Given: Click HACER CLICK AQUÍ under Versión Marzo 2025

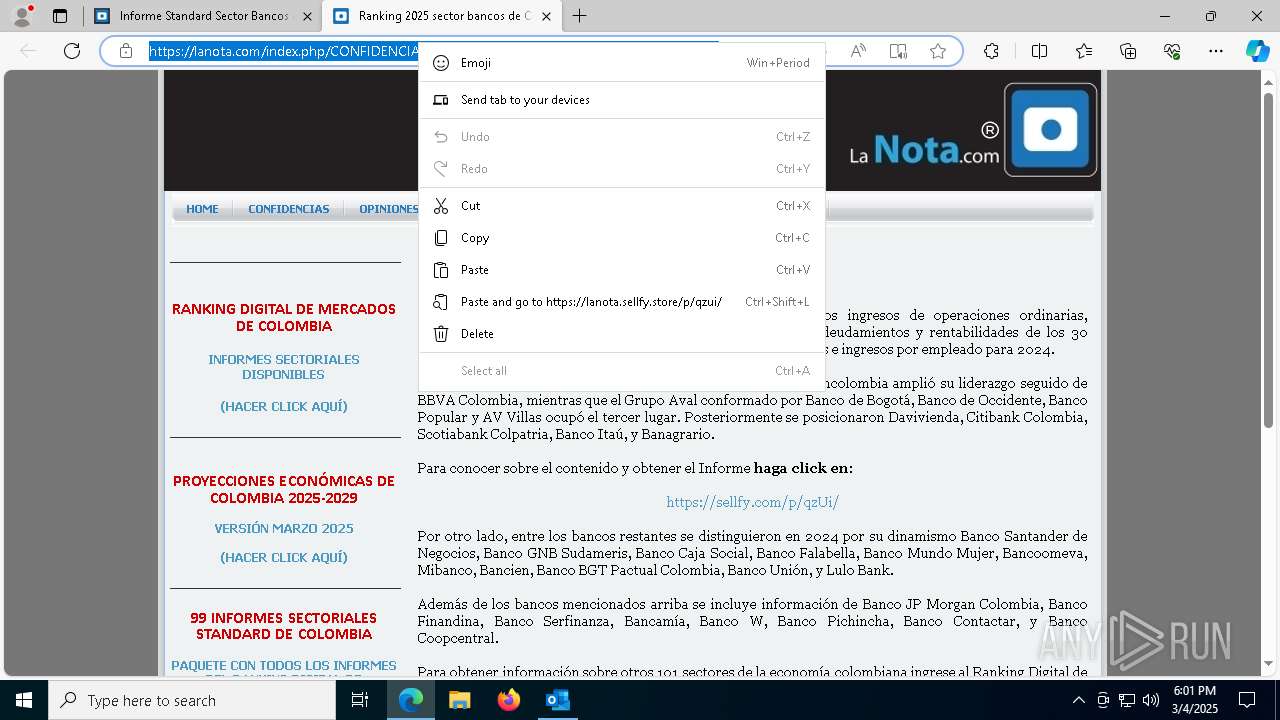Looking at the screenshot, I should point(284,557).
